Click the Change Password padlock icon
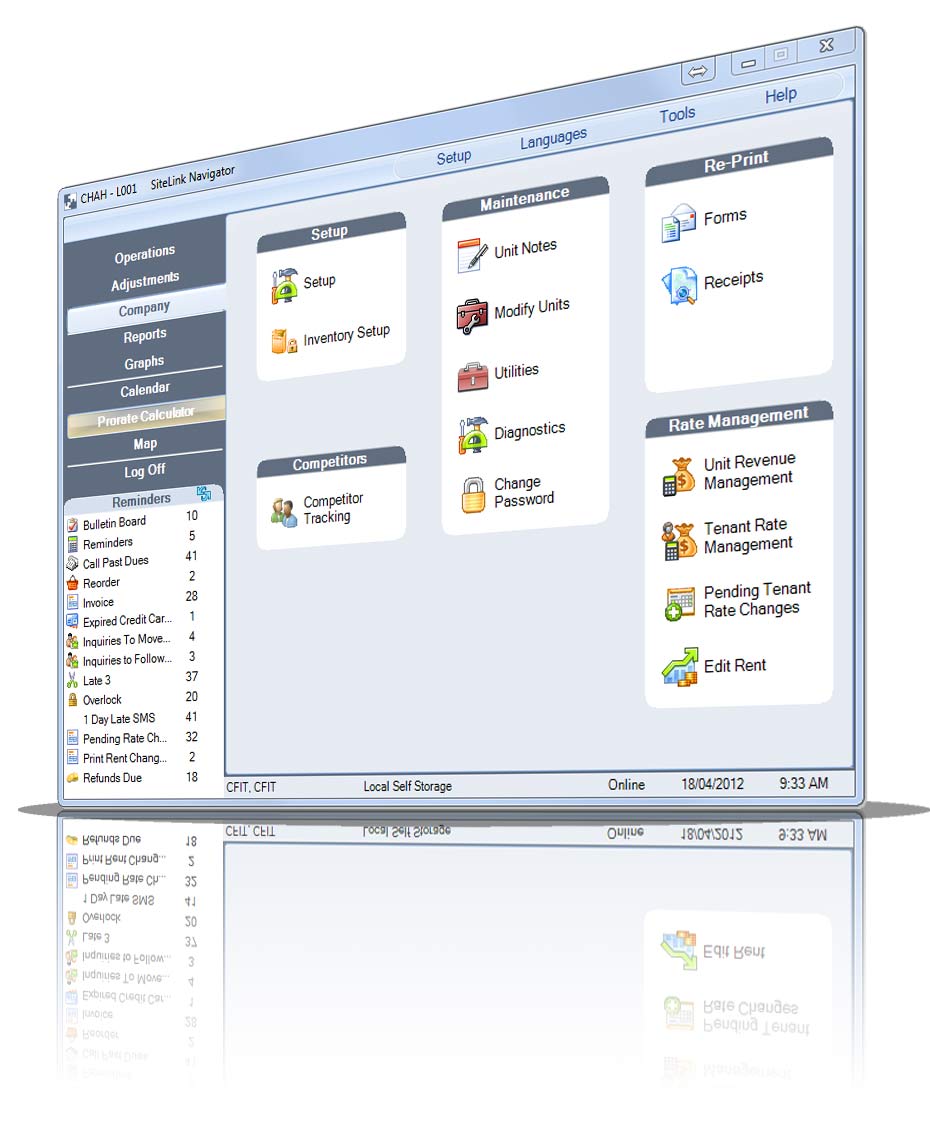The image size is (930, 1148). (473, 494)
